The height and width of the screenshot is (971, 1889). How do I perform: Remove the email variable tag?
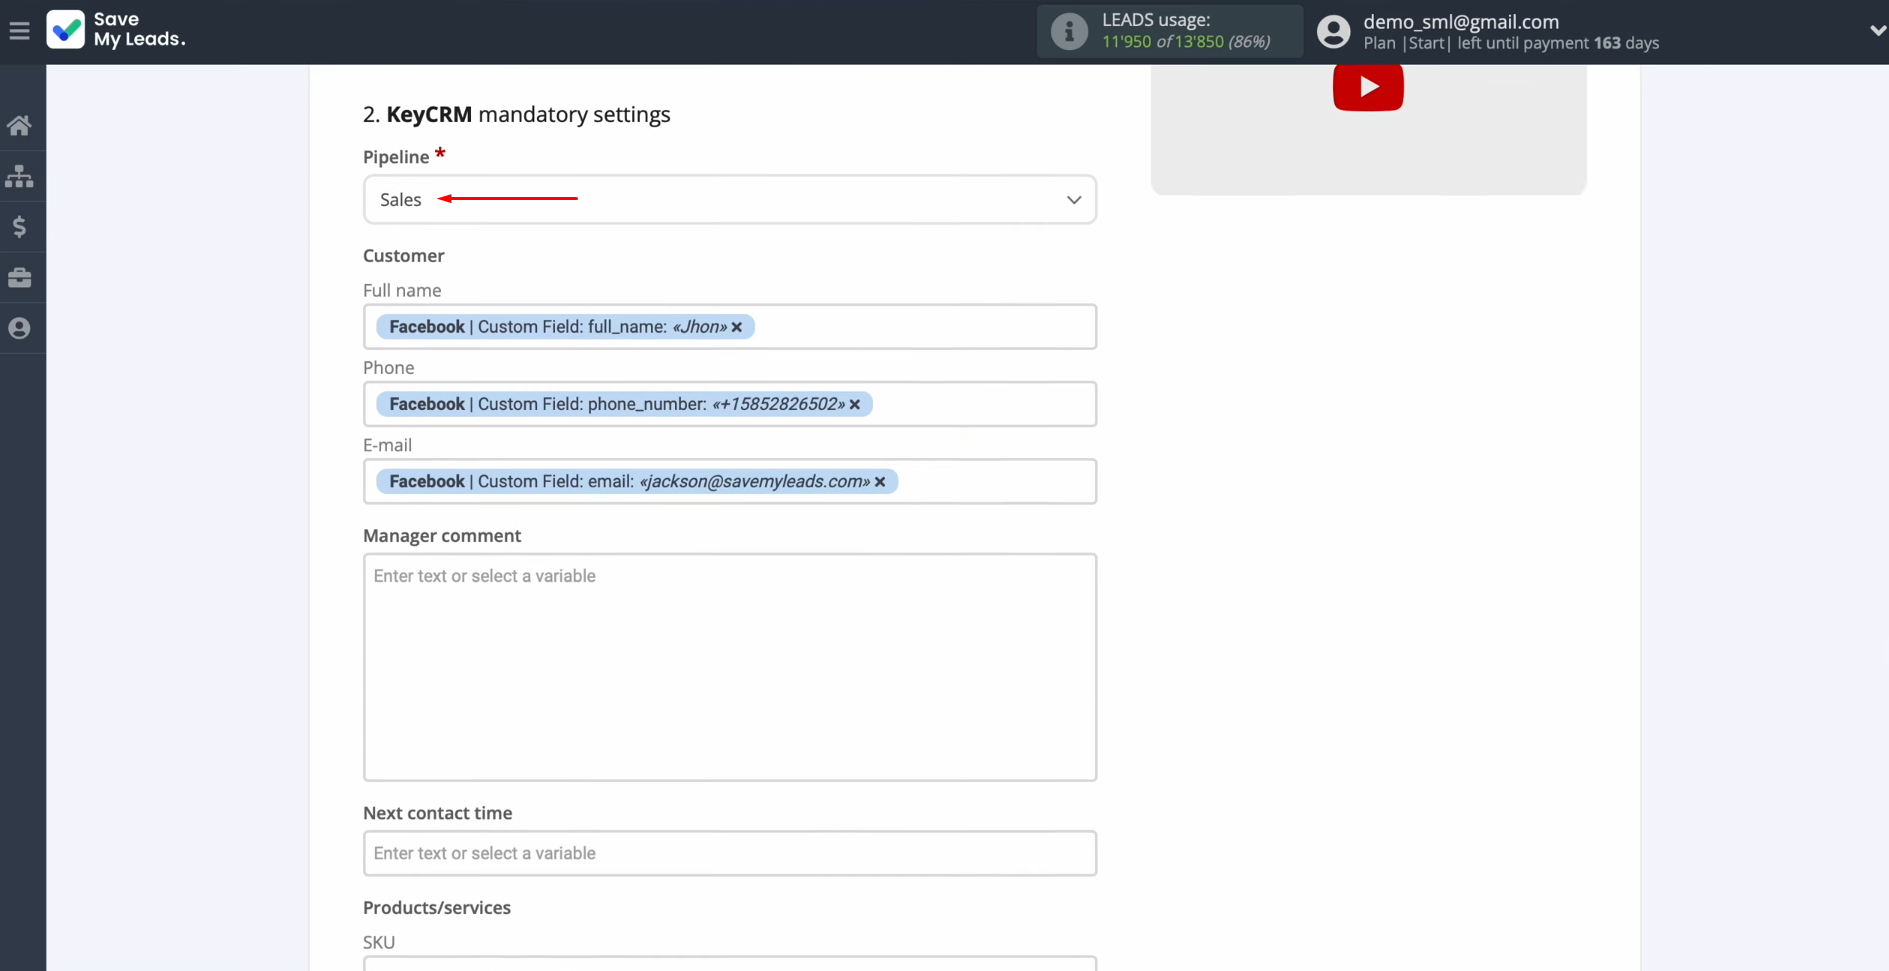[x=880, y=482]
